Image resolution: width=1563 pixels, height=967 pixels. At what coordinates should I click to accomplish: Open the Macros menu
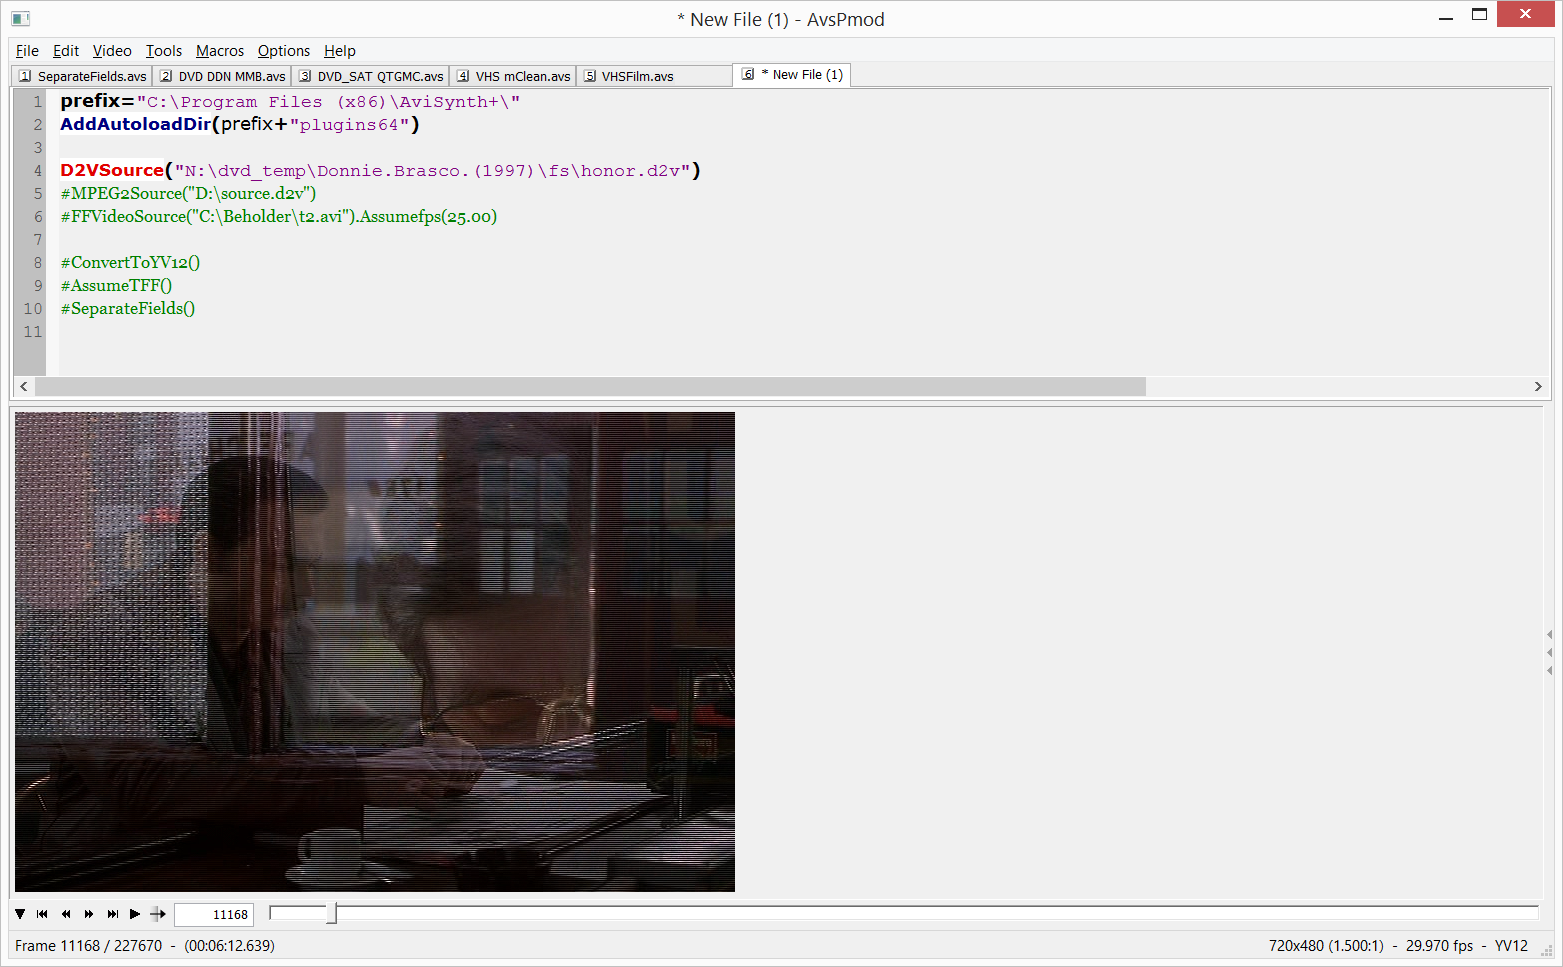(x=220, y=51)
